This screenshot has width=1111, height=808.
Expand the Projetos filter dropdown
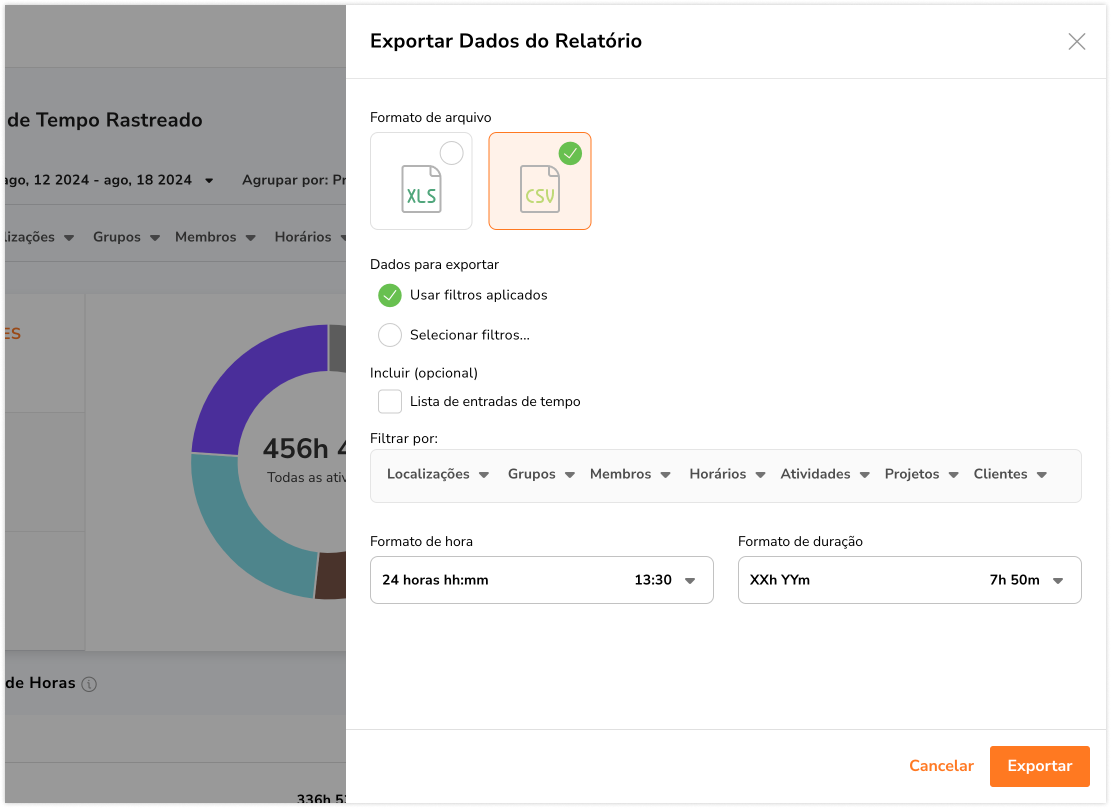[920, 473]
